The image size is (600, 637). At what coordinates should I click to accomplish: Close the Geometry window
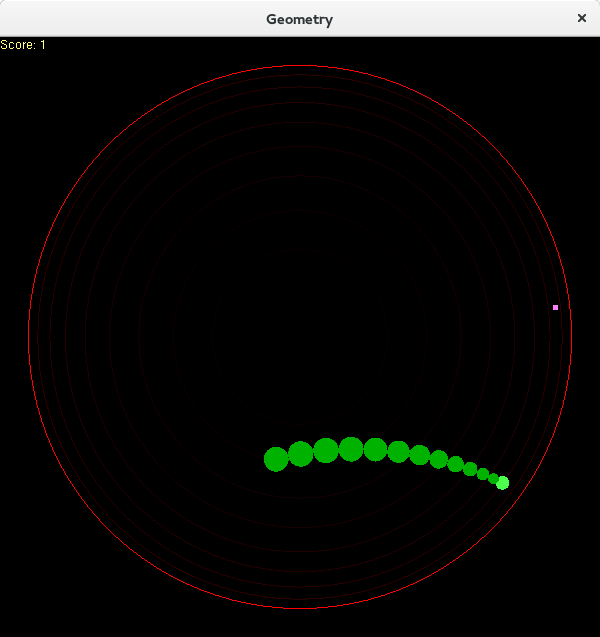[x=582, y=18]
